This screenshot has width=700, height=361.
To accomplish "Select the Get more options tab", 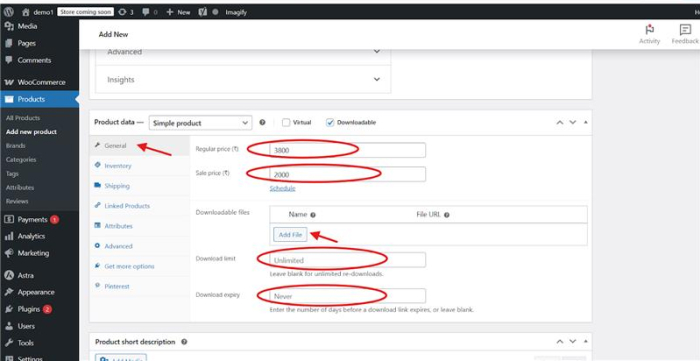I will pyautogui.click(x=140, y=266).
